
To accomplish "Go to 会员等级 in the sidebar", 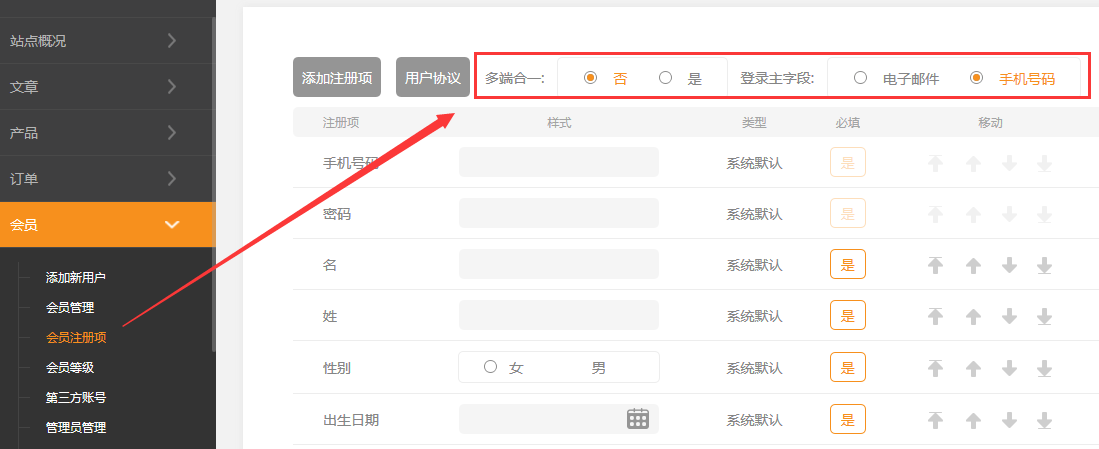I will (x=70, y=368).
